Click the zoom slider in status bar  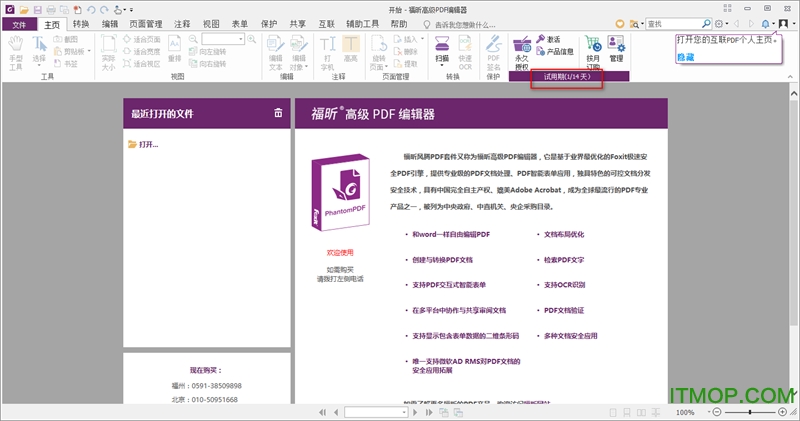click(749, 412)
